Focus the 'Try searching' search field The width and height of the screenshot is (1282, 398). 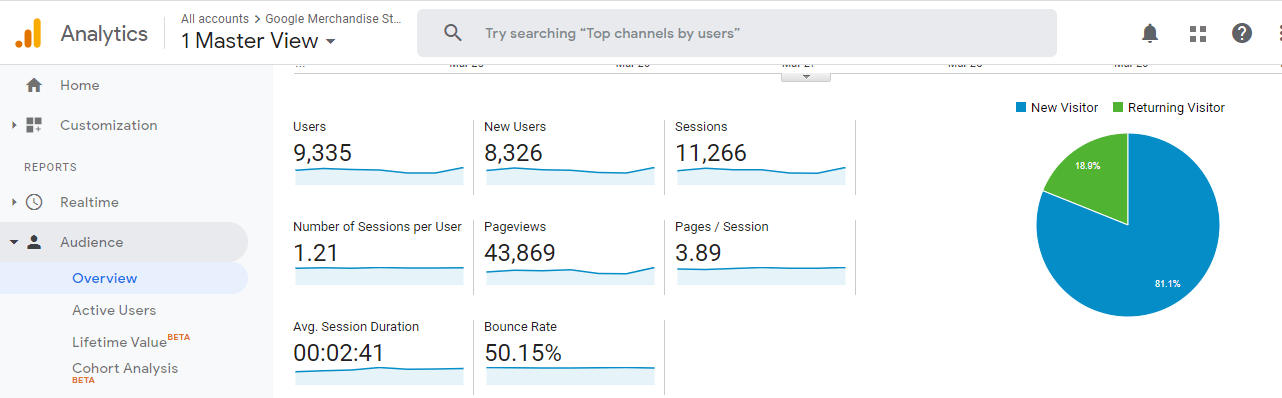pos(736,33)
